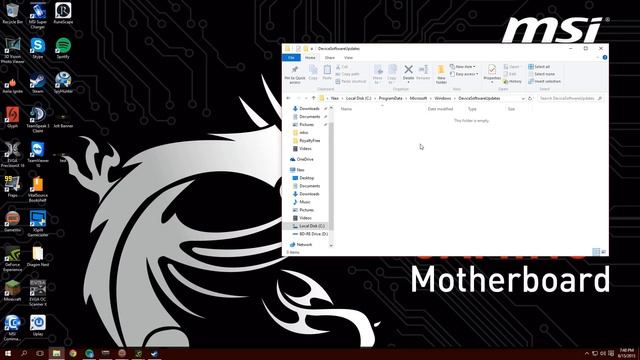Select Network in navigation pane
The image size is (640, 360).
301,244
